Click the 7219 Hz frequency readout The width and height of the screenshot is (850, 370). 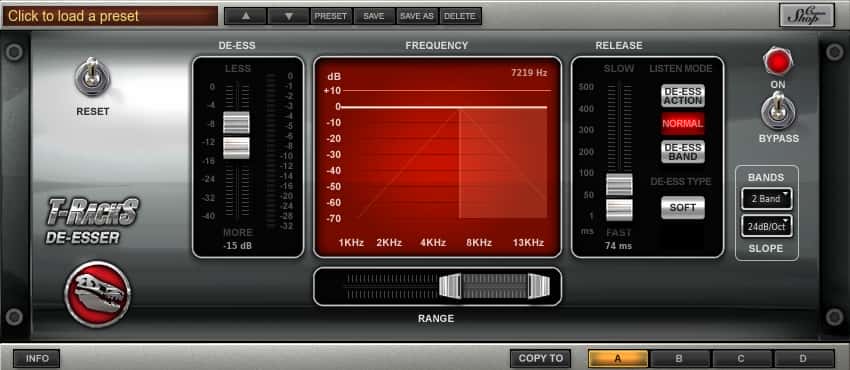529,73
